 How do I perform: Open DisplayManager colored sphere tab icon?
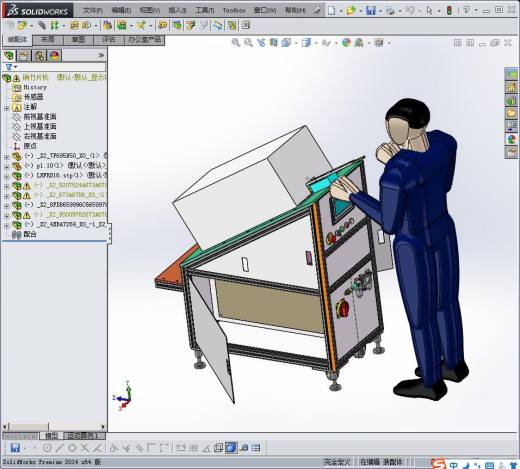coord(54,55)
